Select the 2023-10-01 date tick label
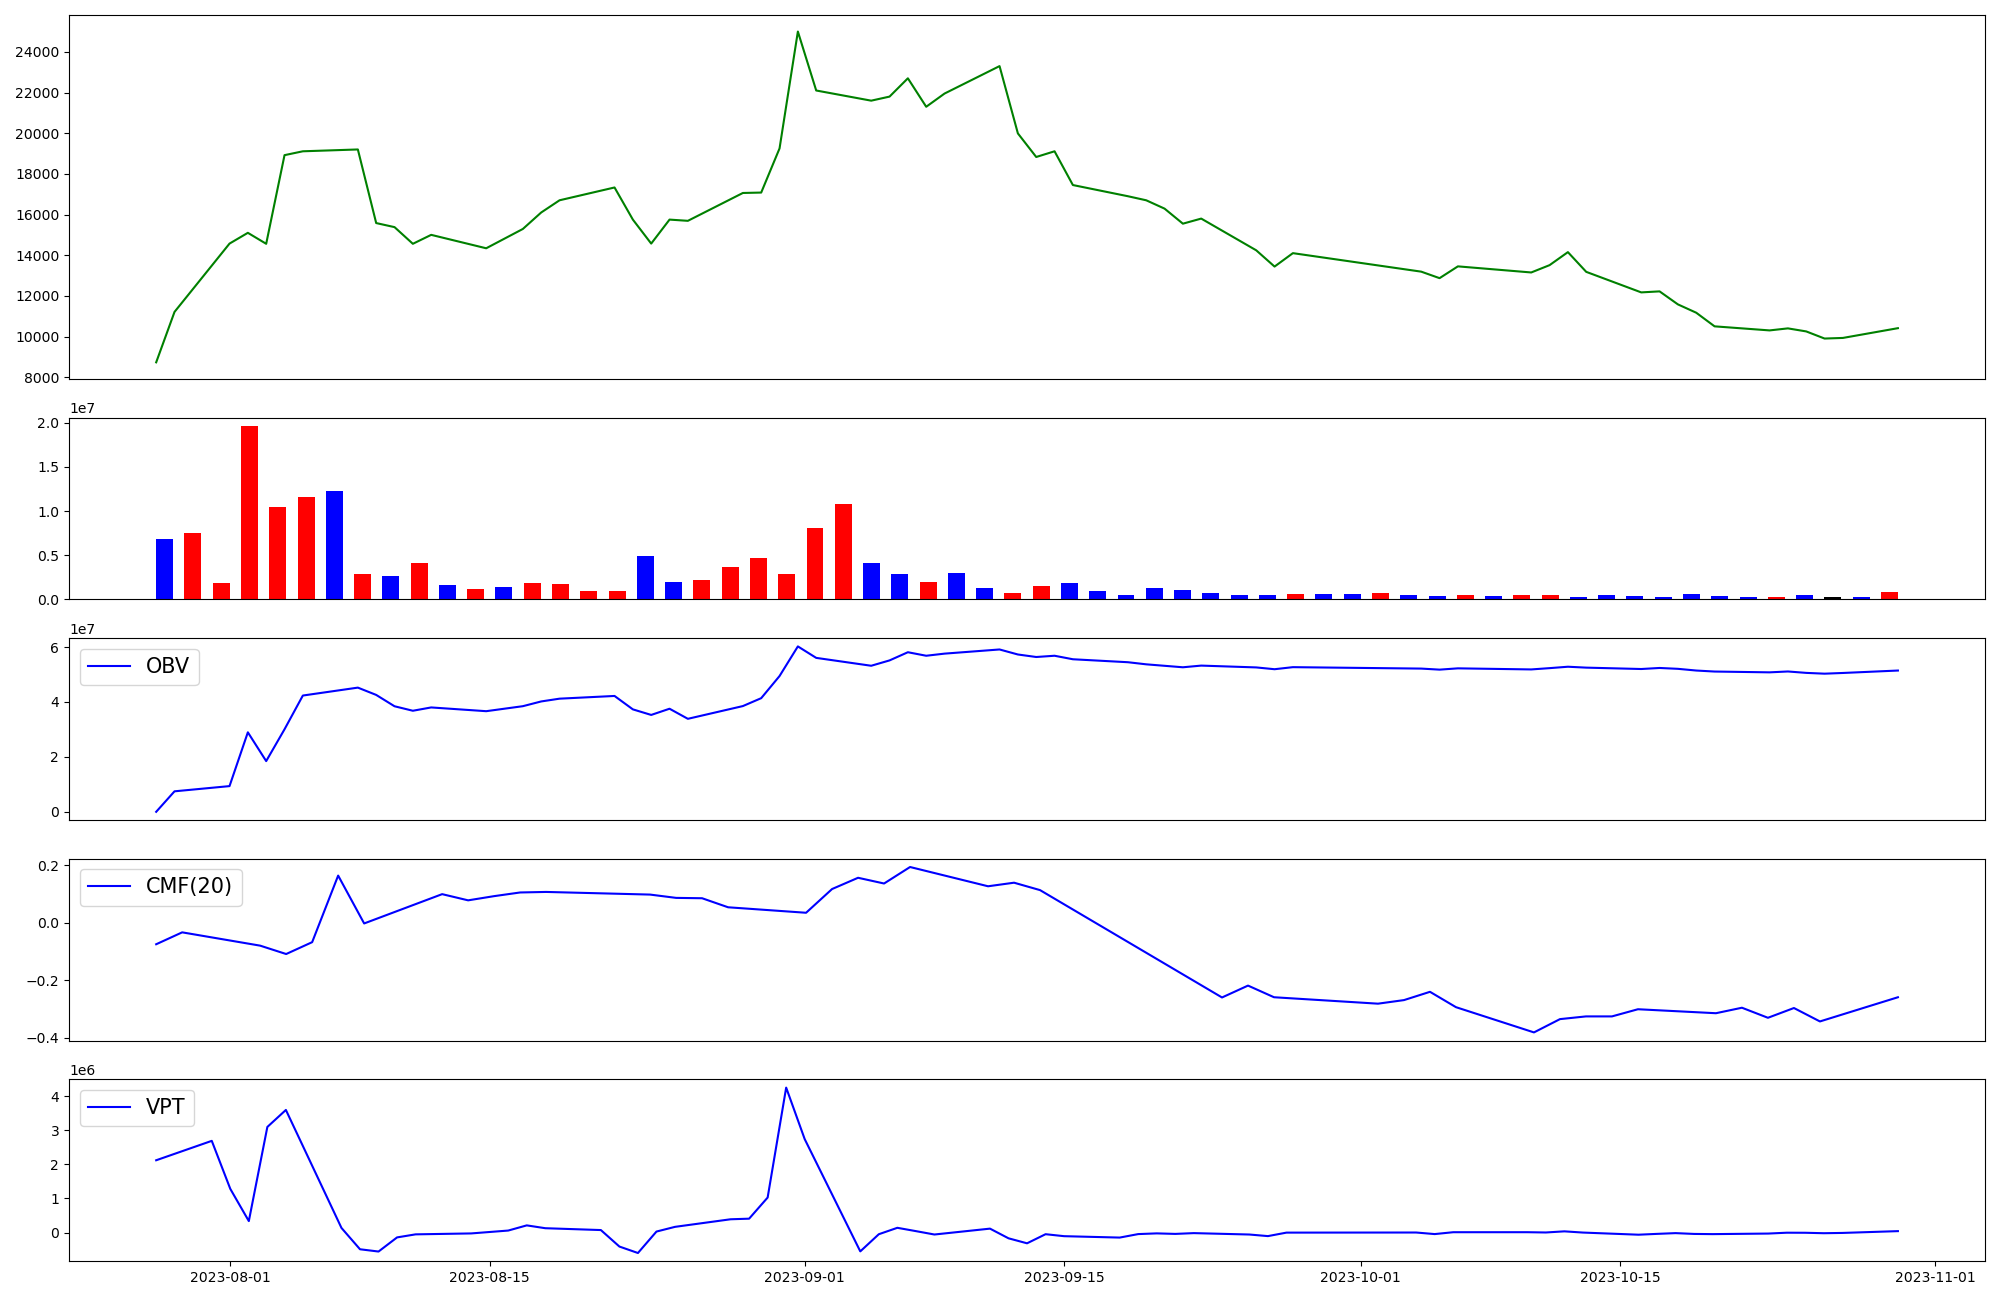The height and width of the screenshot is (1300, 2000). (1361, 1277)
